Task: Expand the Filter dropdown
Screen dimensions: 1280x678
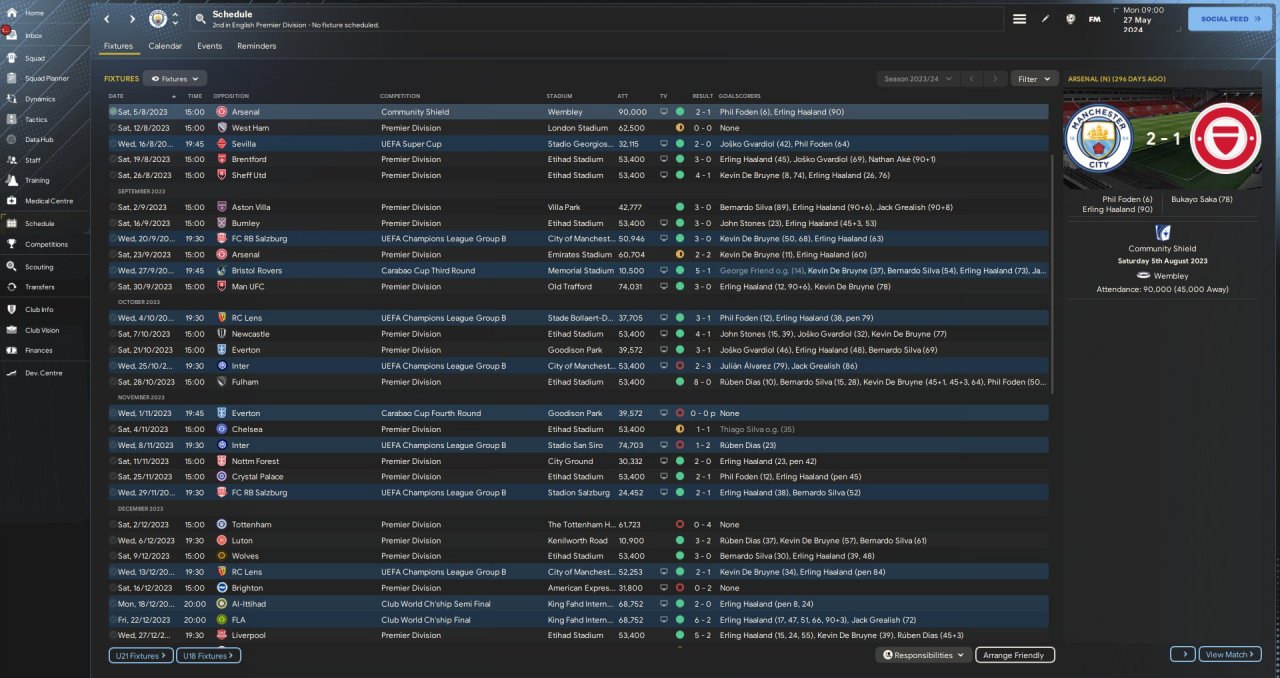Action: [x=1034, y=78]
